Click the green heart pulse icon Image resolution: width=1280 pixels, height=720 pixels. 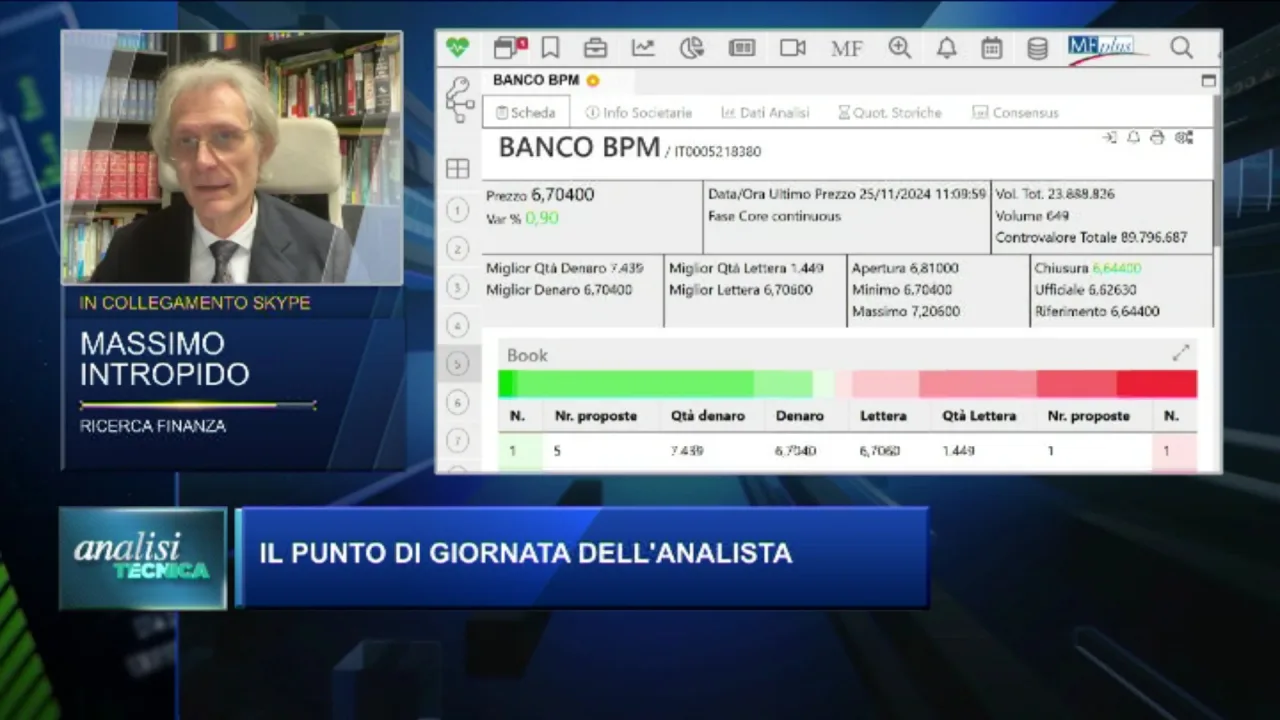point(457,47)
